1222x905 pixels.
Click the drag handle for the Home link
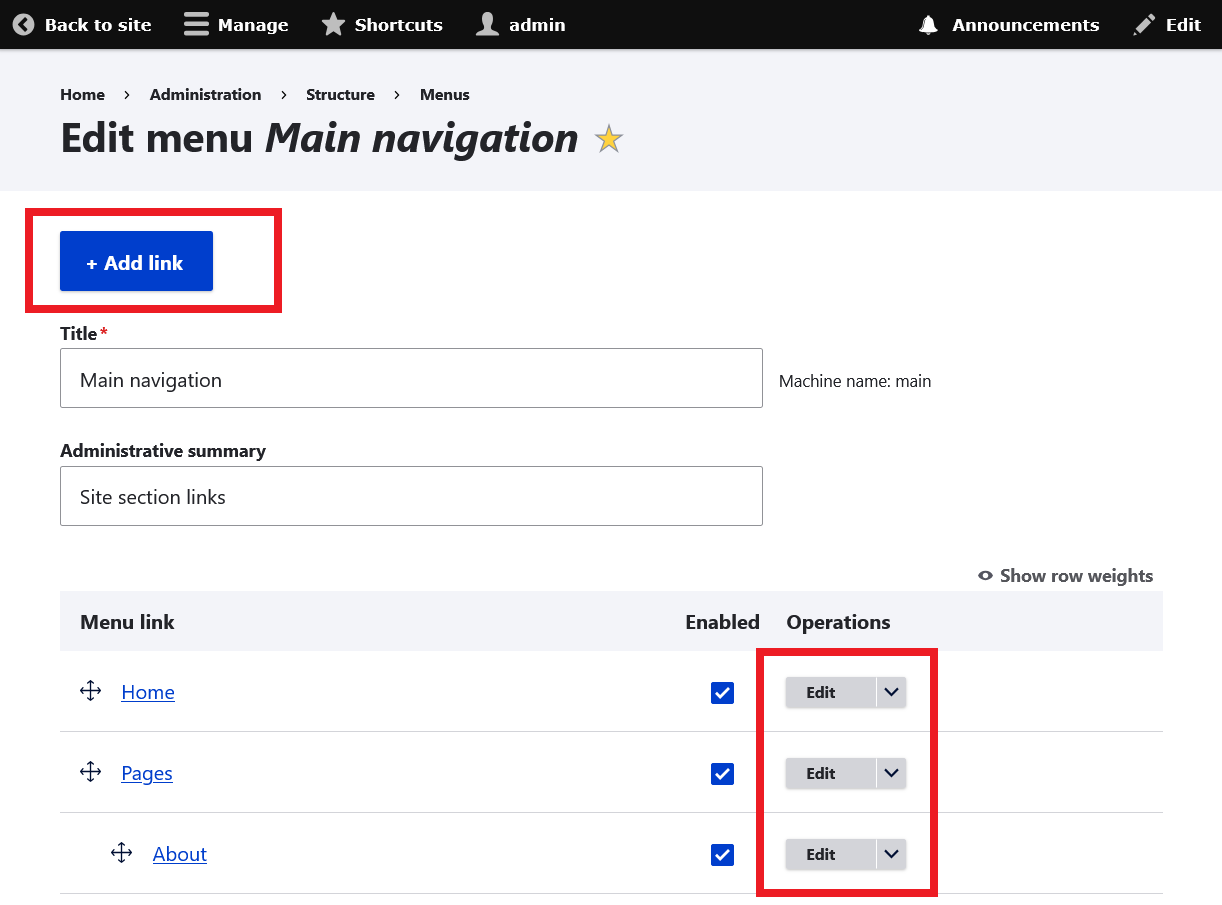90,690
